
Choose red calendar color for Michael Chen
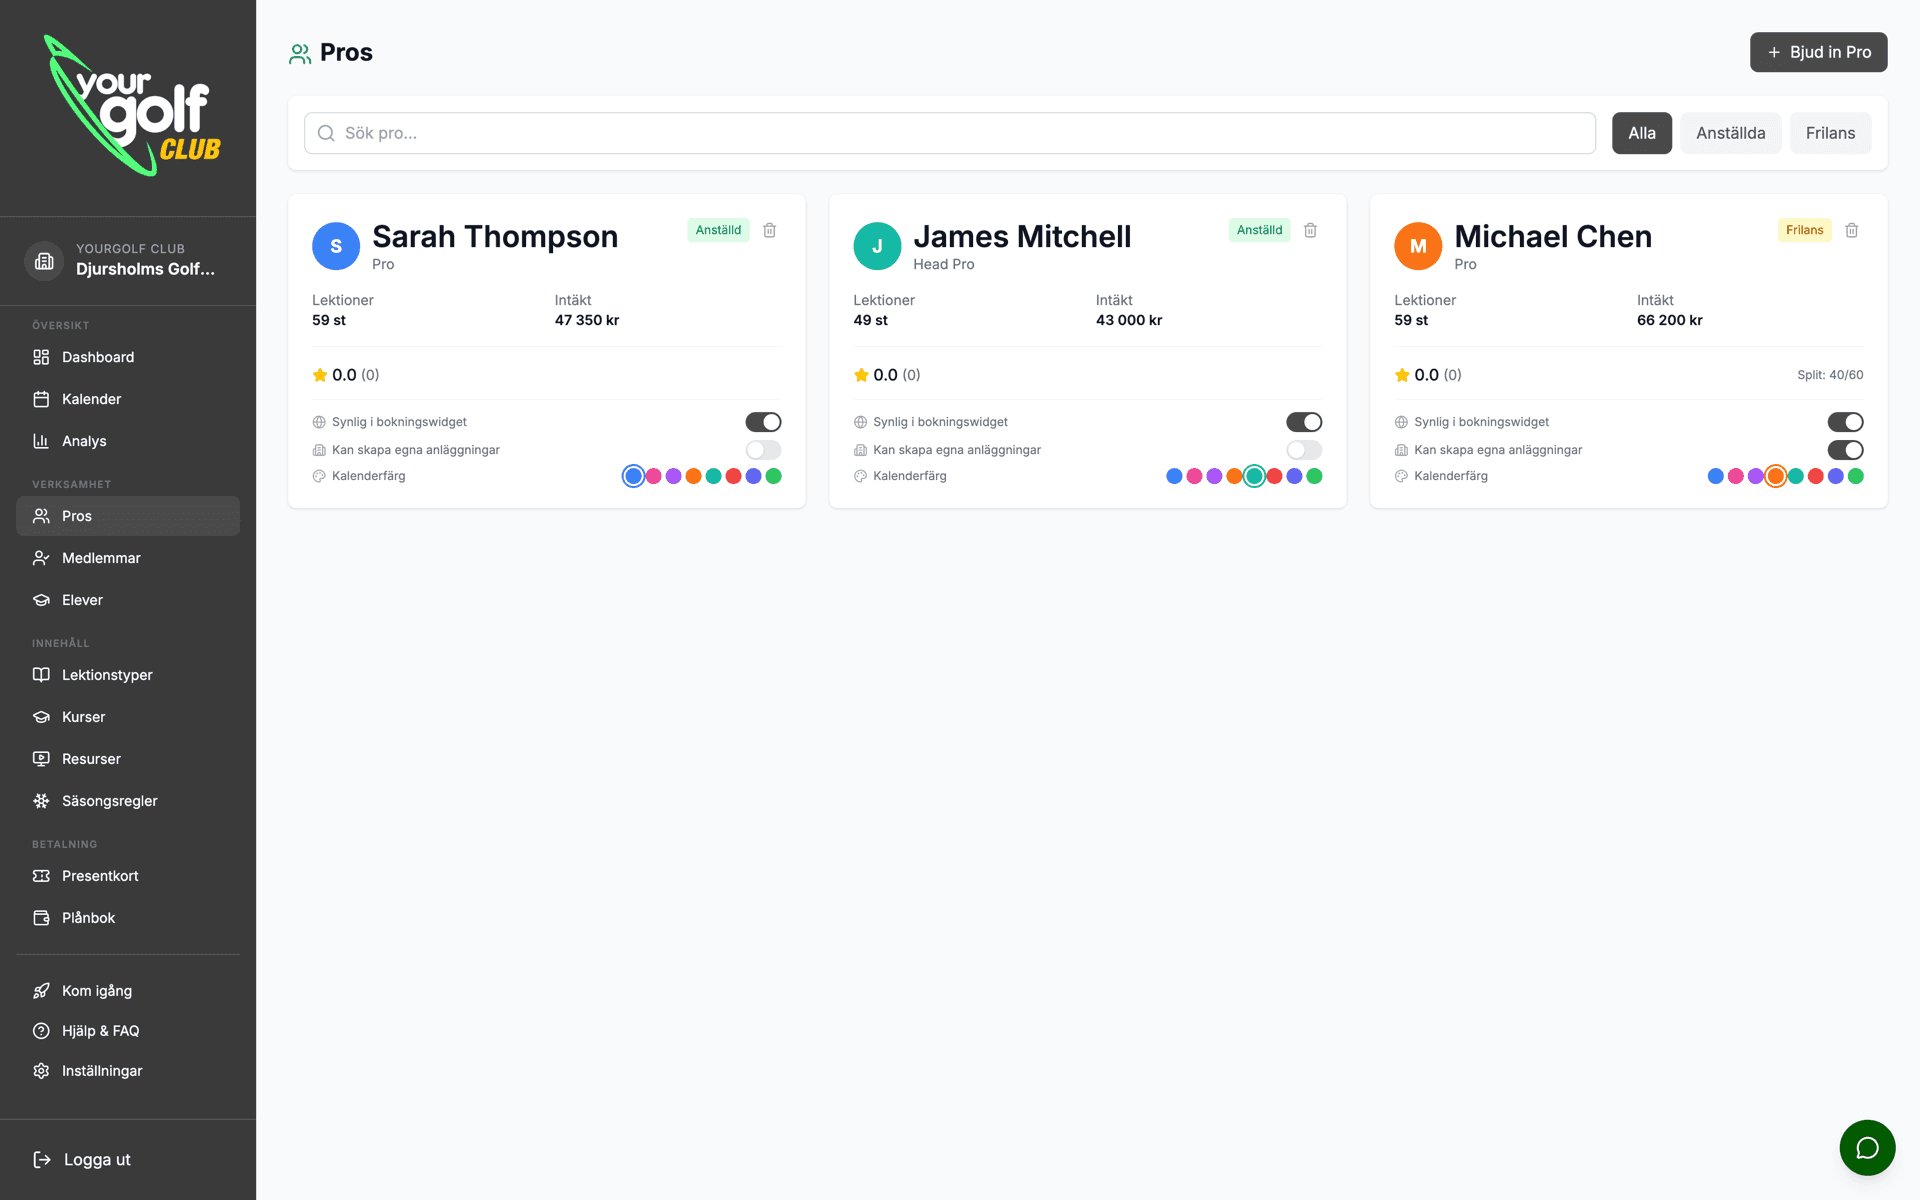[x=1815, y=476]
